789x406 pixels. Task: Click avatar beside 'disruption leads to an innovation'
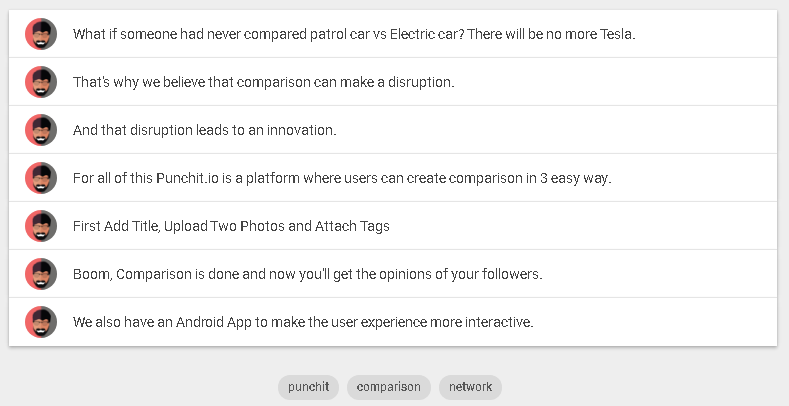[41, 130]
